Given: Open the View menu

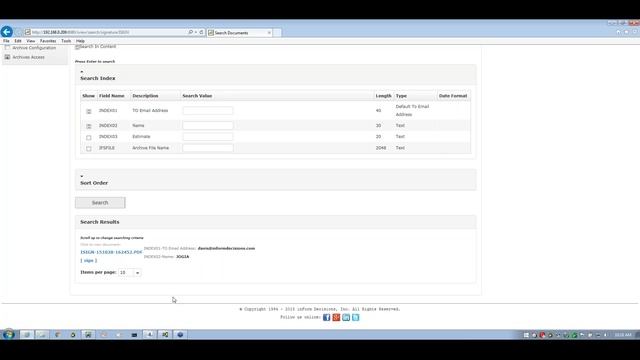Looking at the screenshot, I should tap(31, 41).
